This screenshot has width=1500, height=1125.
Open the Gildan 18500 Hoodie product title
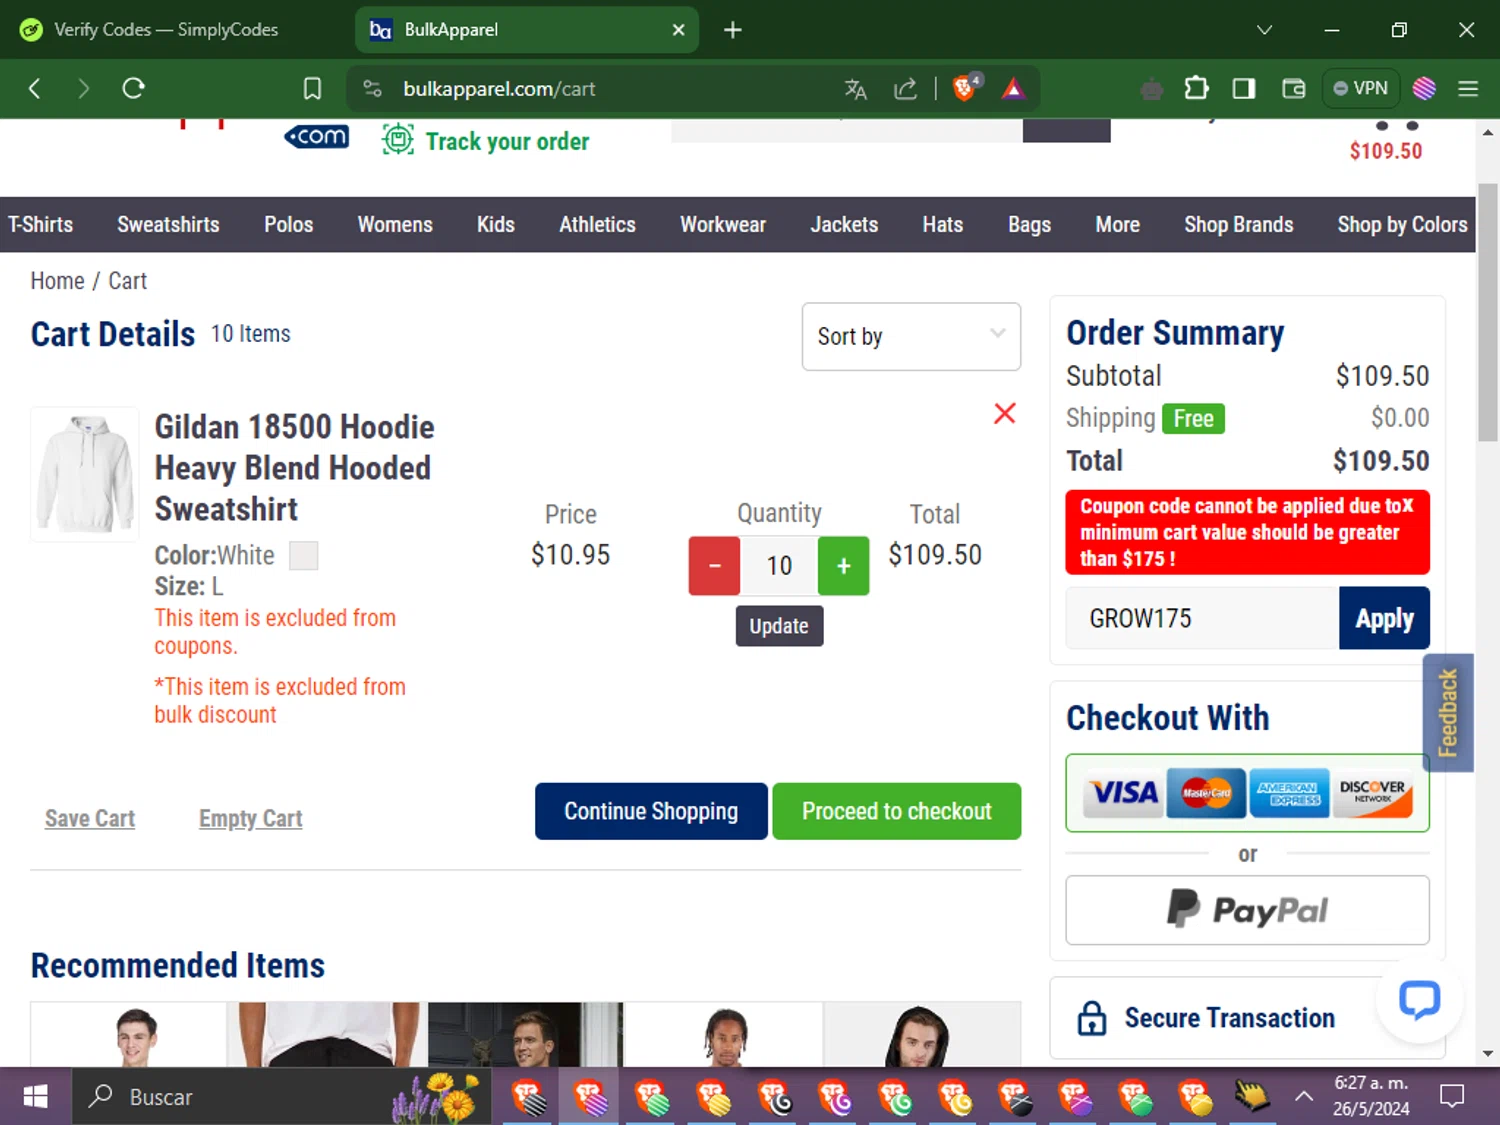294,468
